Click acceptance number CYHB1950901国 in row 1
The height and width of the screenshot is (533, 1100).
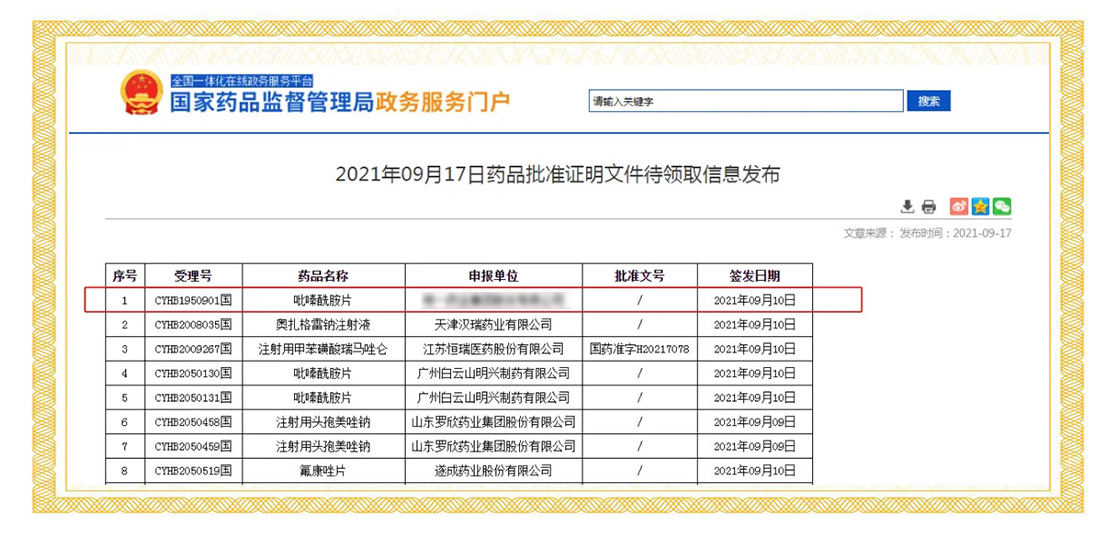[193, 300]
